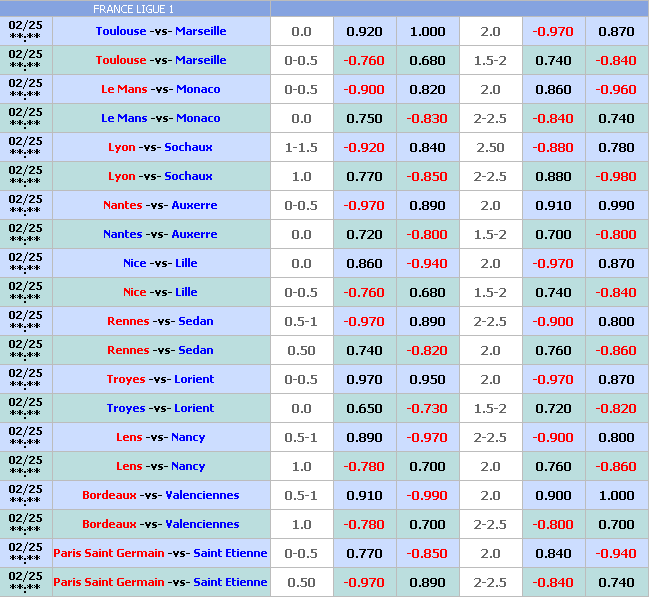Choose 0.750 odds for Le Mans -vs- Monaco
The image size is (649, 597).
tap(364, 118)
